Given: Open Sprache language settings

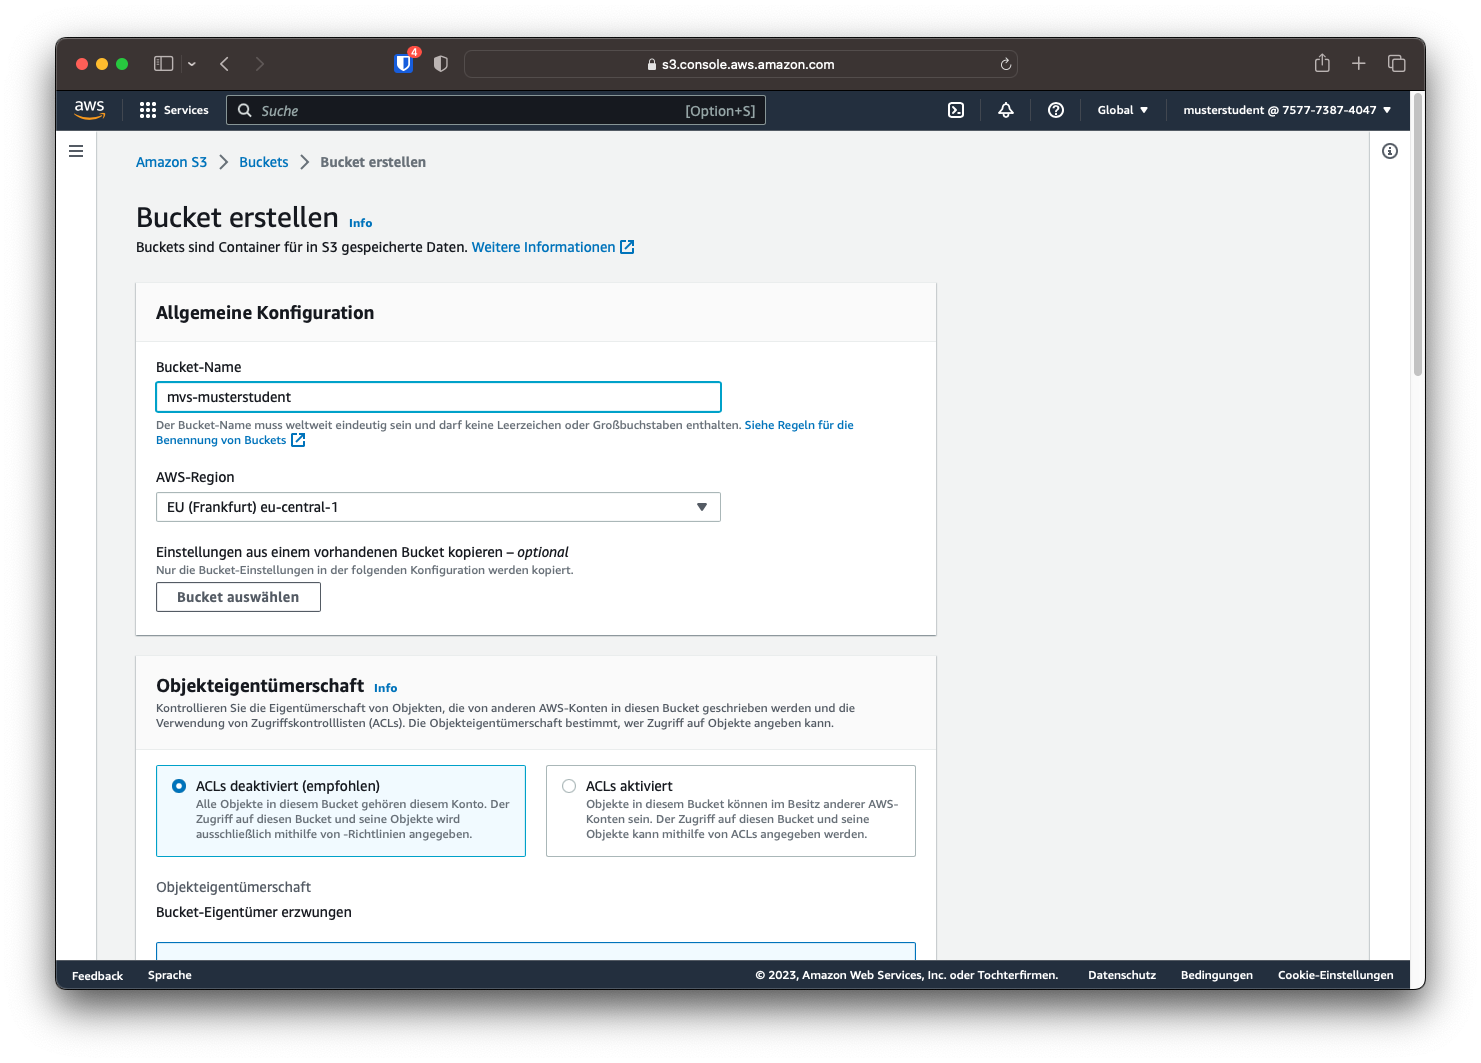Looking at the screenshot, I should pos(170,975).
